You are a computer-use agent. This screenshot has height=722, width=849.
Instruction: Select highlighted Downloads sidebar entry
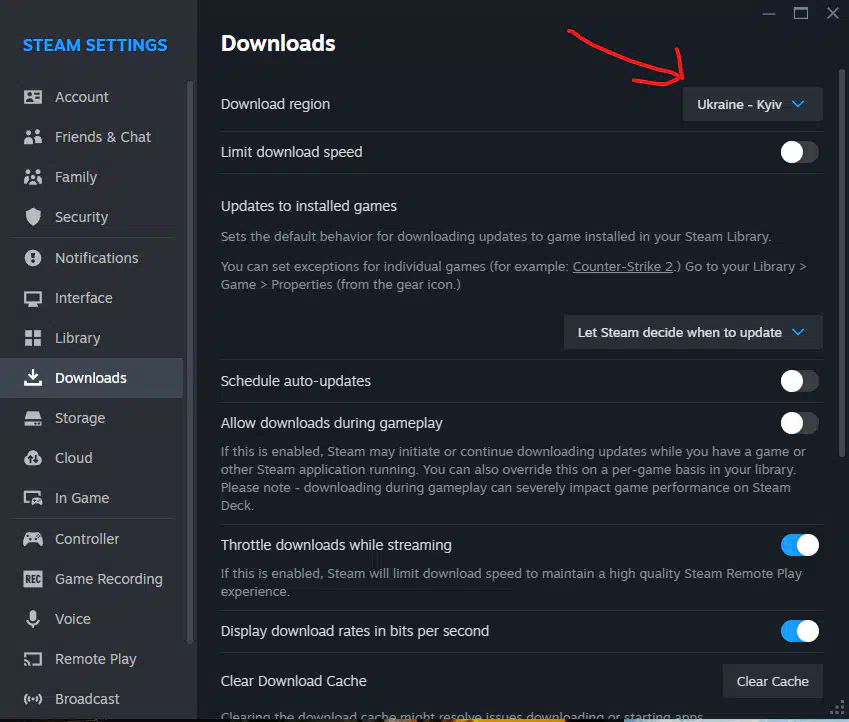(x=92, y=378)
